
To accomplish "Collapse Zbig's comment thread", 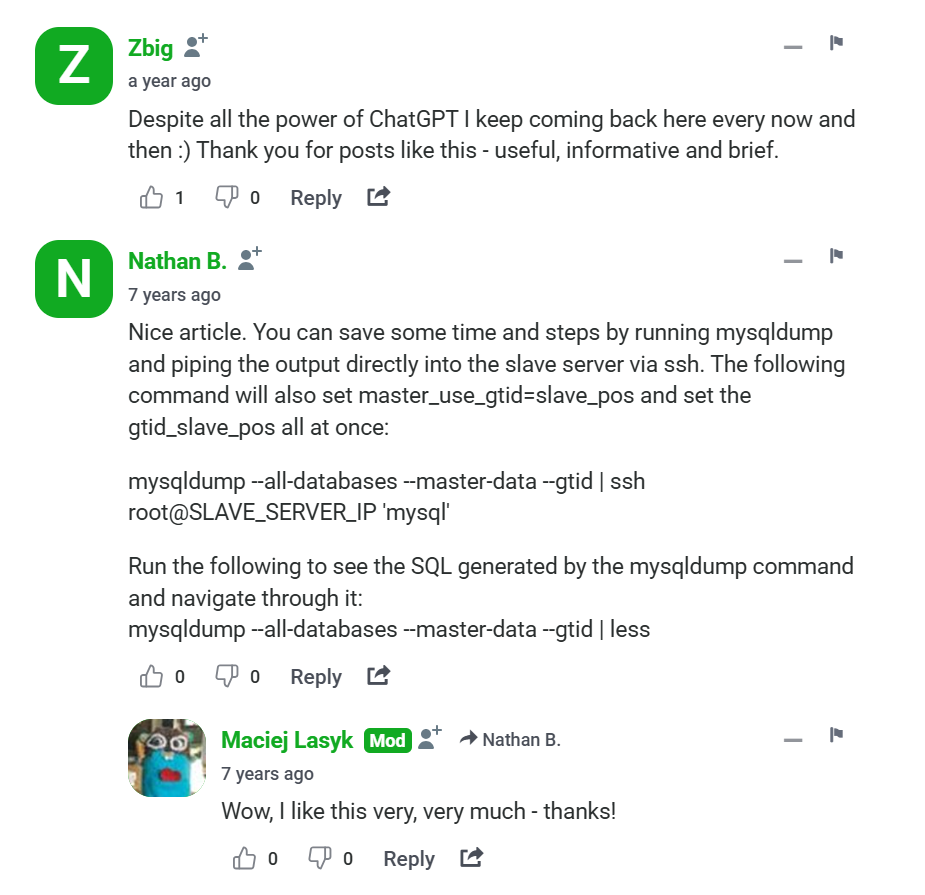I will 793,47.
